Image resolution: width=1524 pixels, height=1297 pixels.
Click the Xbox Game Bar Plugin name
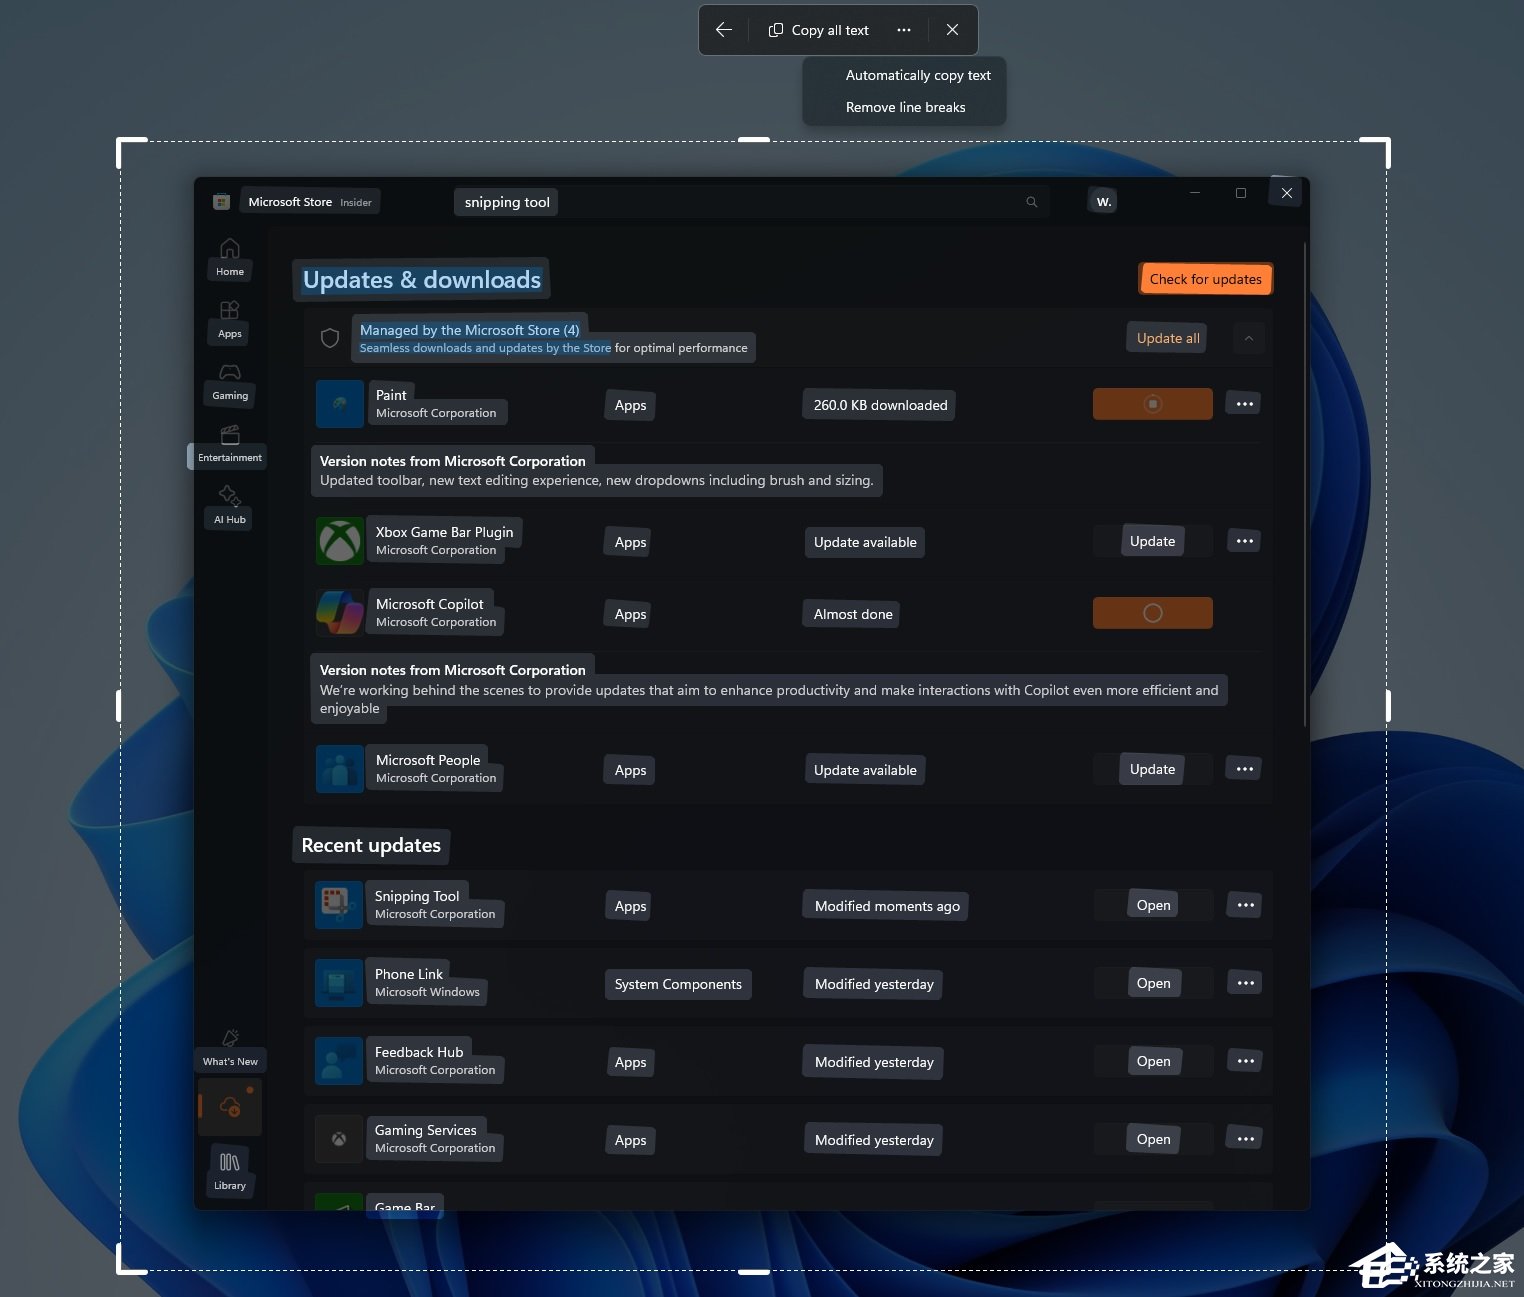click(444, 532)
